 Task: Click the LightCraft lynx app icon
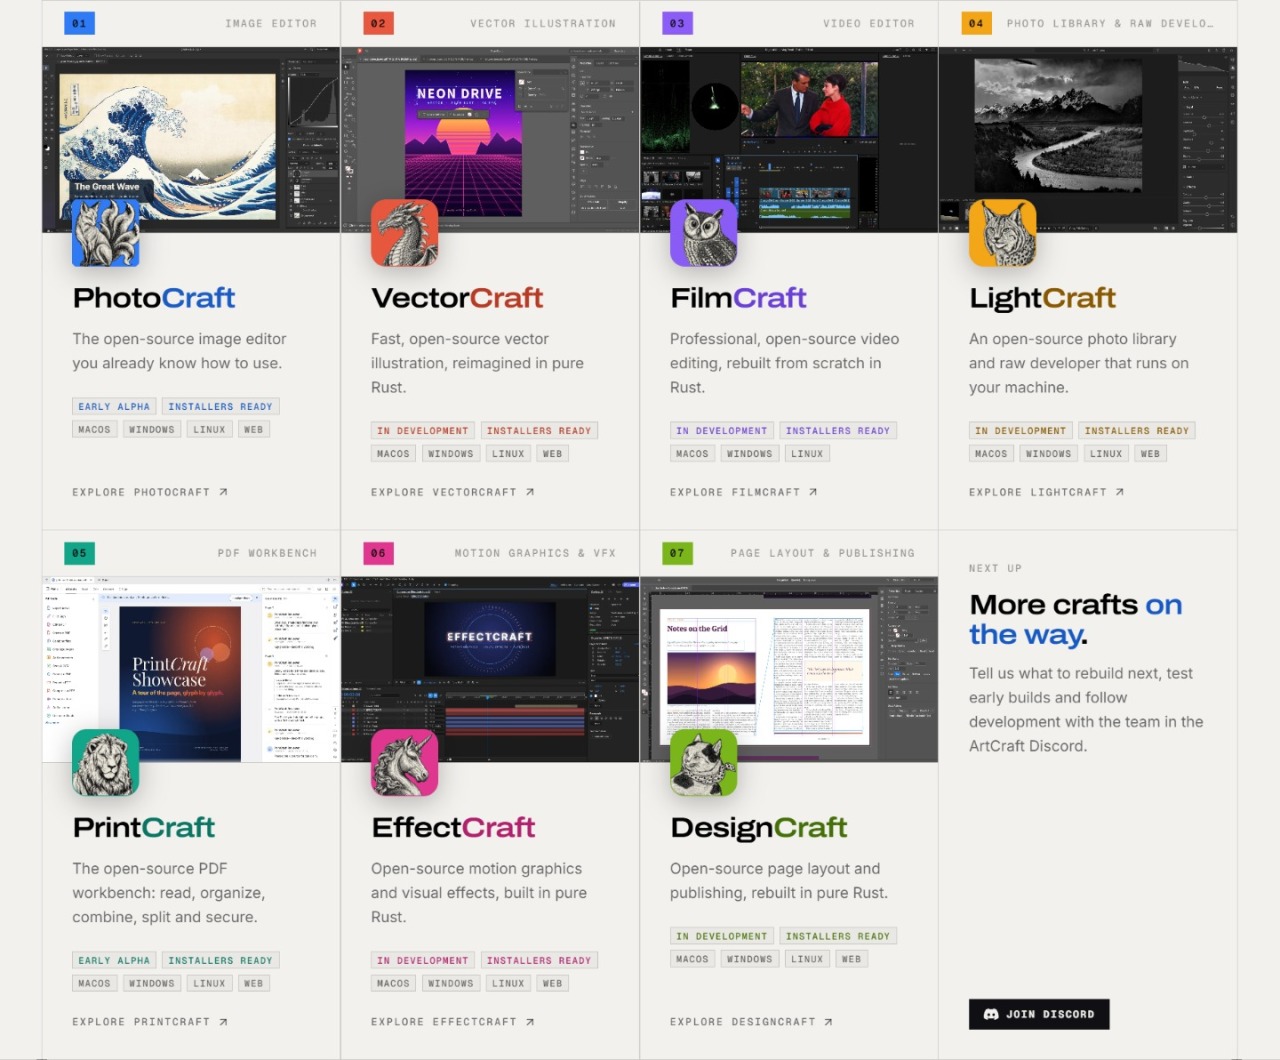pyautogui.click(x=1002, y=233)
